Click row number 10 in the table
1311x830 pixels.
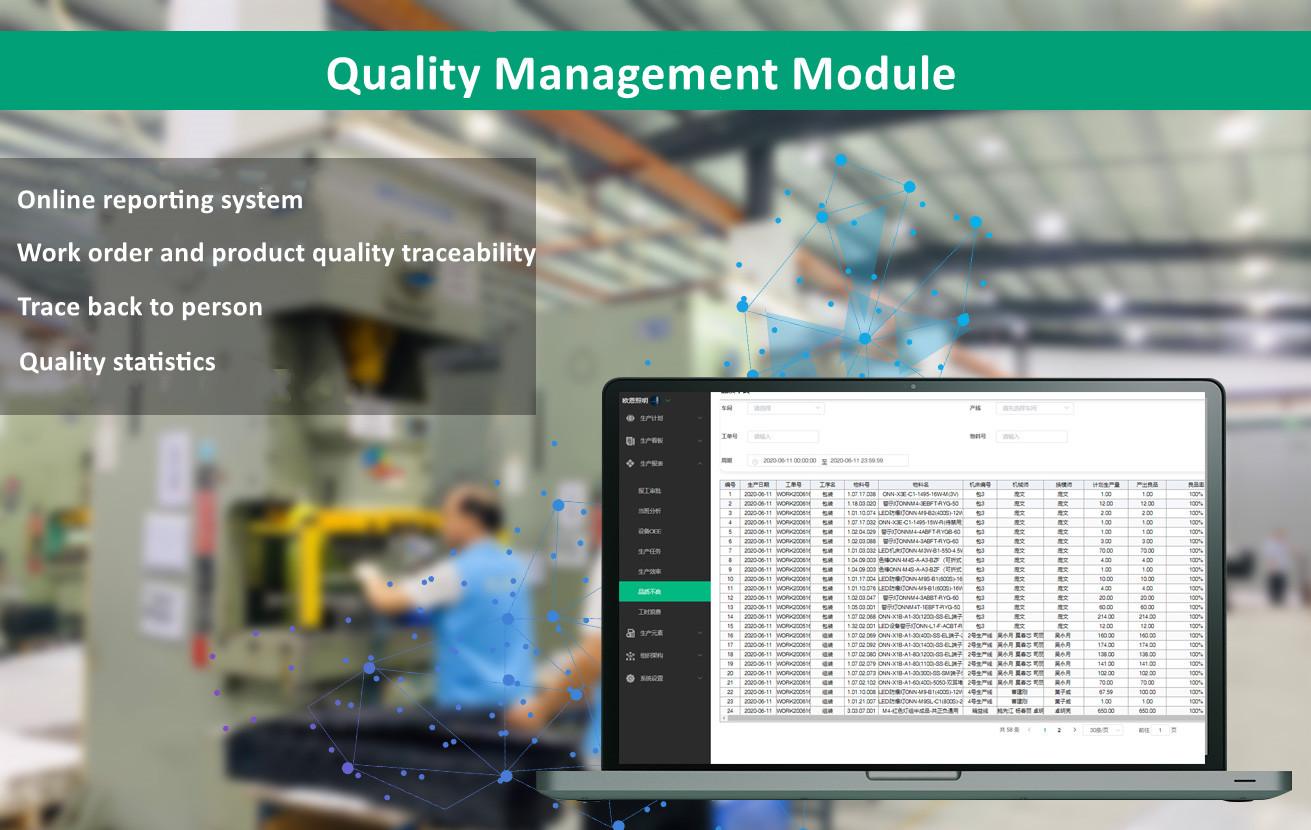[730, 579]
